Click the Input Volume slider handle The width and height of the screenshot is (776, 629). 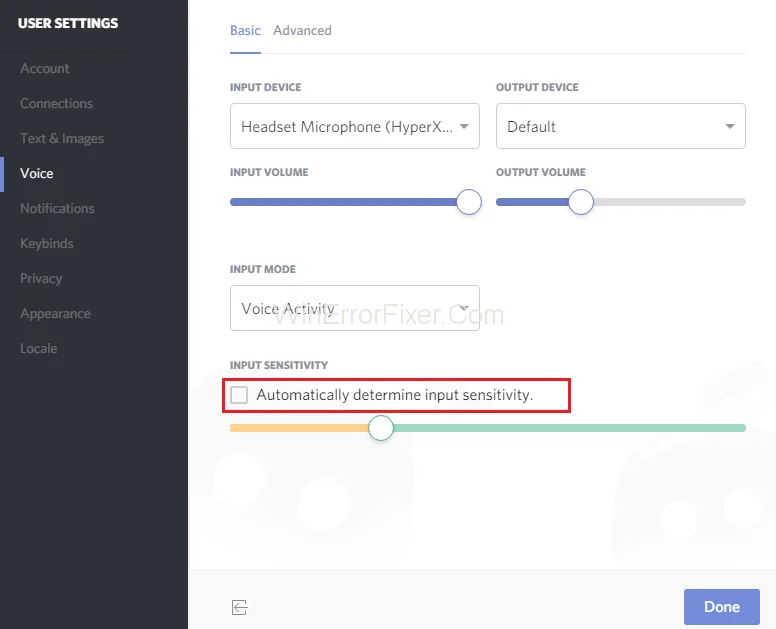[469, 202]
